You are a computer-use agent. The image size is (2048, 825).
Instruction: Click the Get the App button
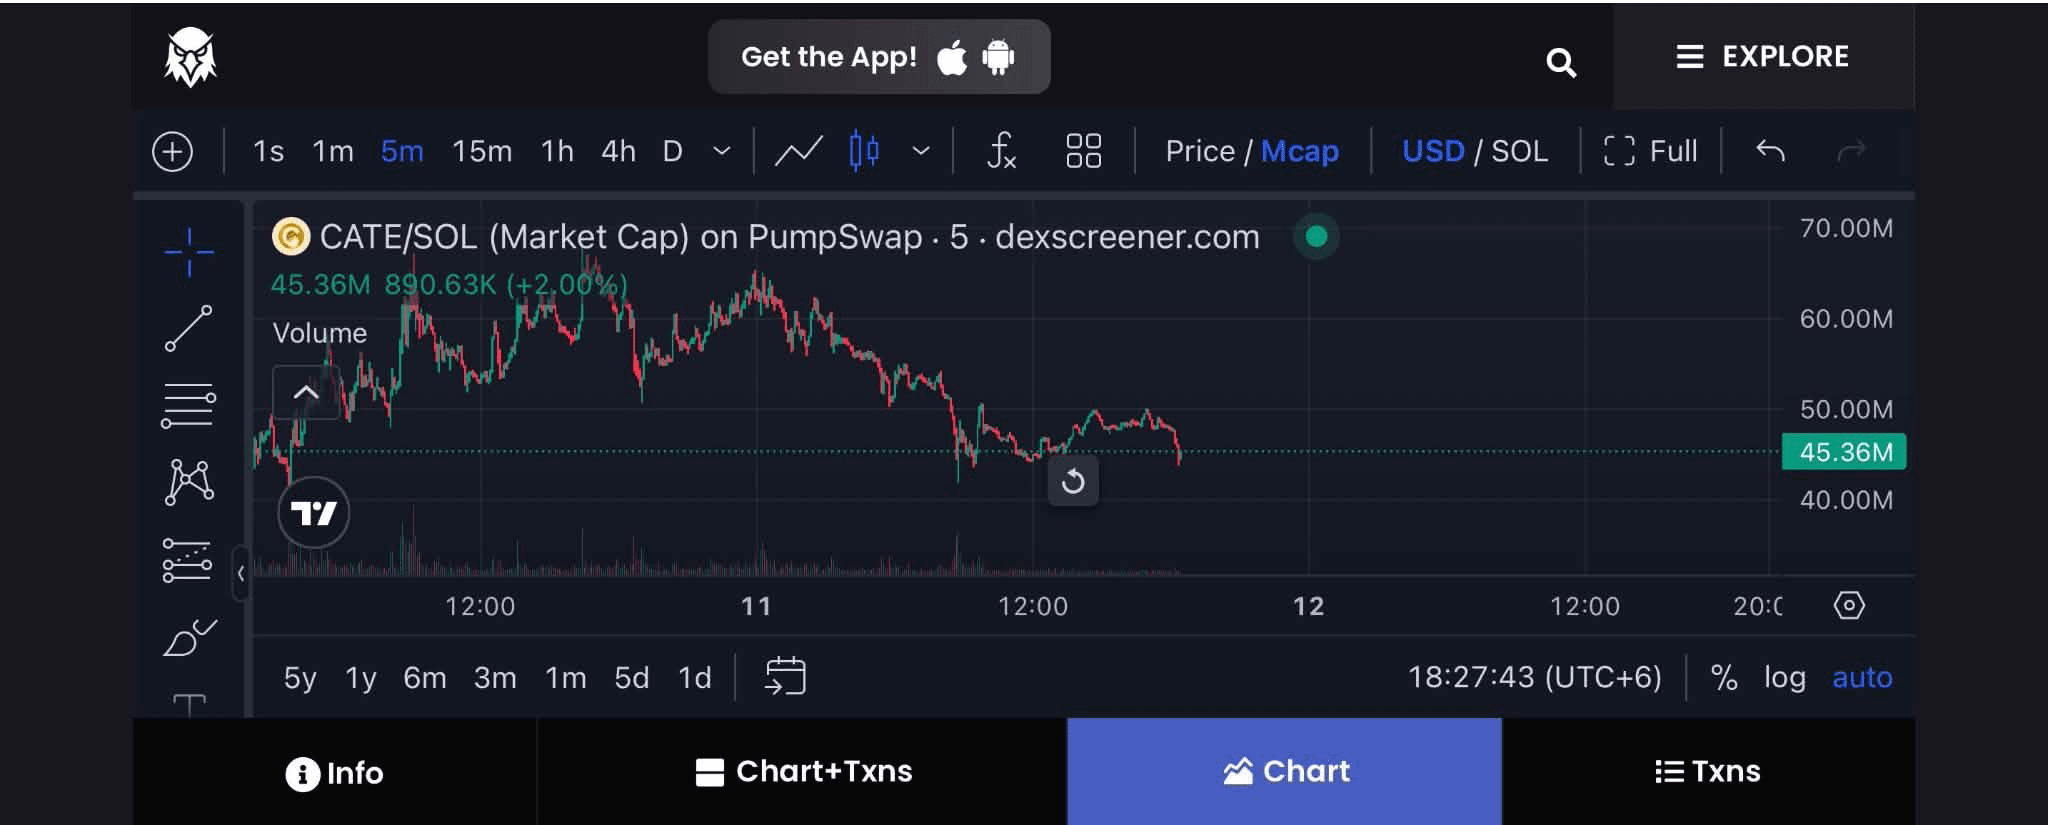(x=879, y=57)
